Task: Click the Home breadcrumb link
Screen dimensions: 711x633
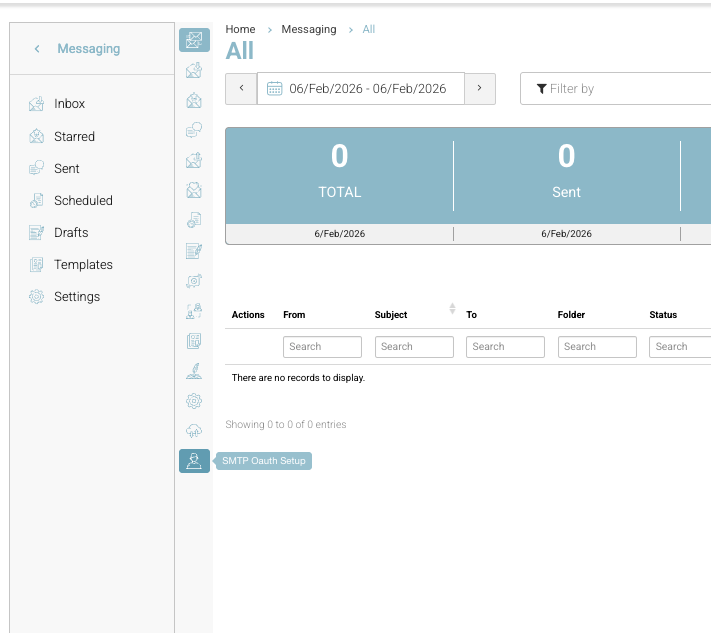Action: (240, 29)
